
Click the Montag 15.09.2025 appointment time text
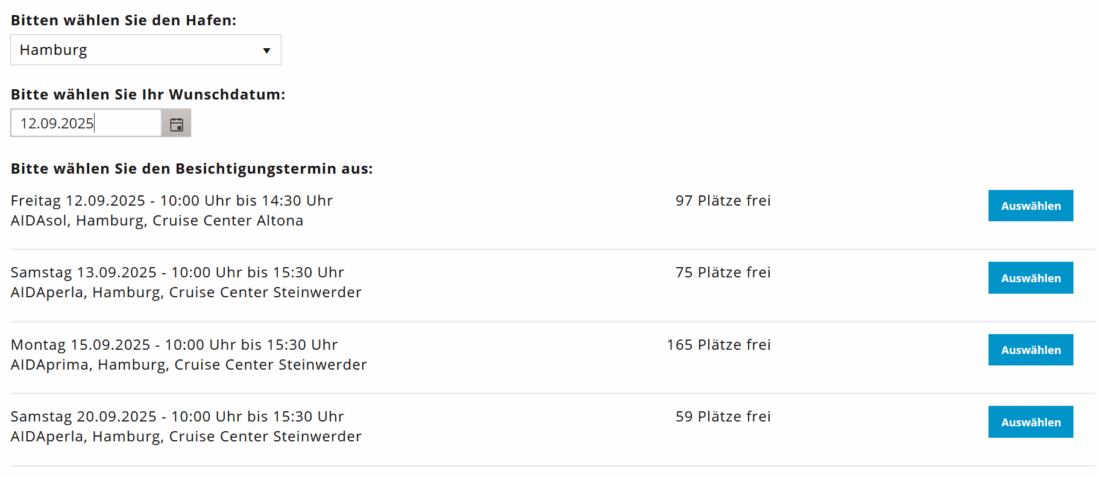click(x=174, y=345)
